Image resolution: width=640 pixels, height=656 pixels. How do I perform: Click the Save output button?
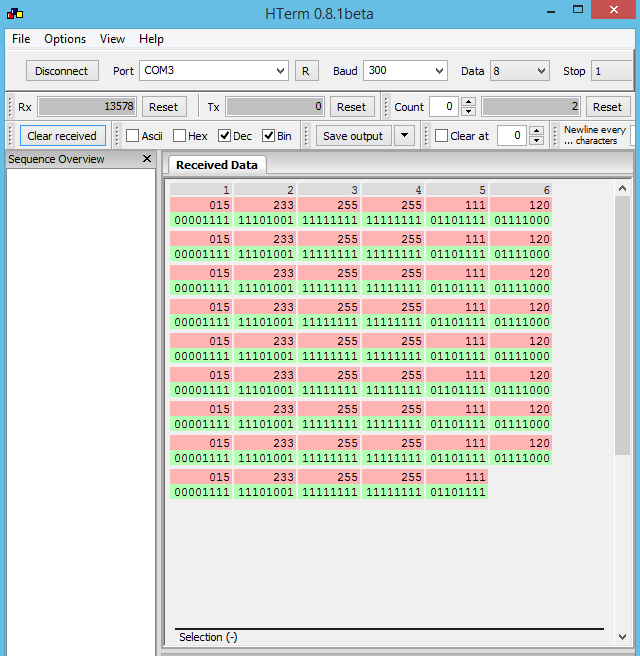tap(353, 136)
